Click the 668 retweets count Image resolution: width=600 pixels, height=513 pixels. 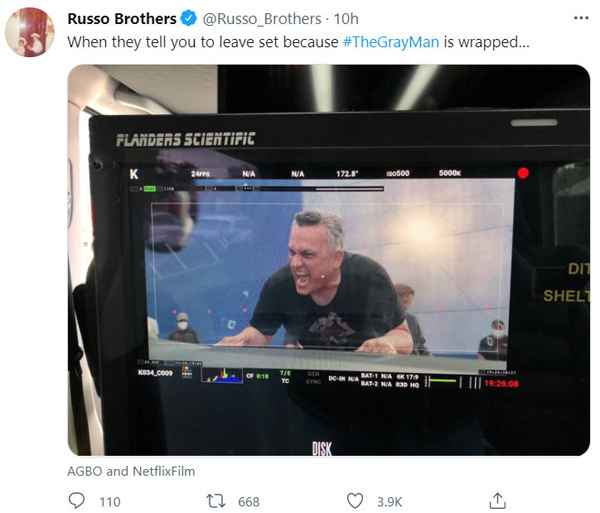click(x=249, y=502)
